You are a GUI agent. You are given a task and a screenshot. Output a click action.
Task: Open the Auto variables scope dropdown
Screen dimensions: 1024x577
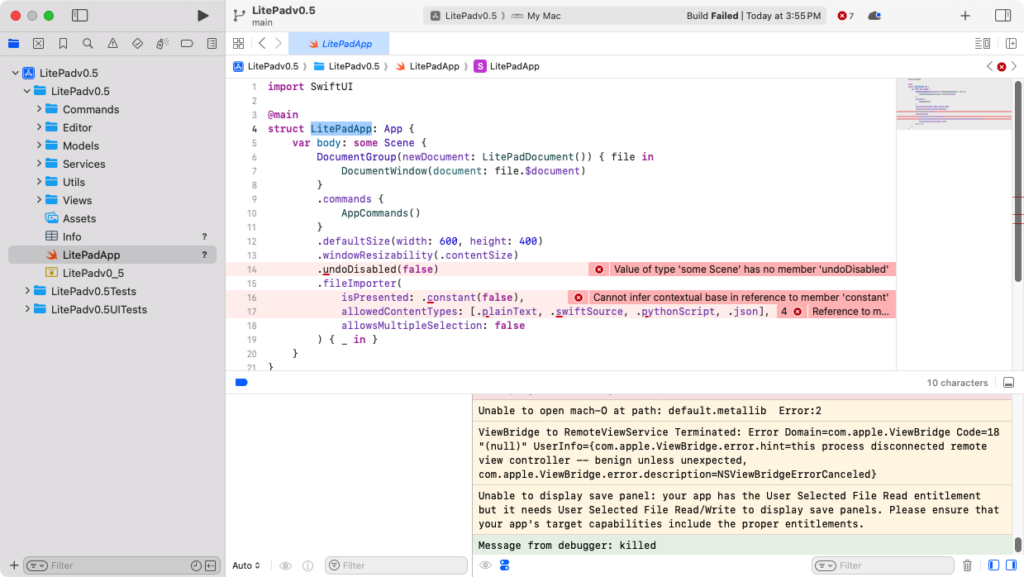tap(246, 566)
